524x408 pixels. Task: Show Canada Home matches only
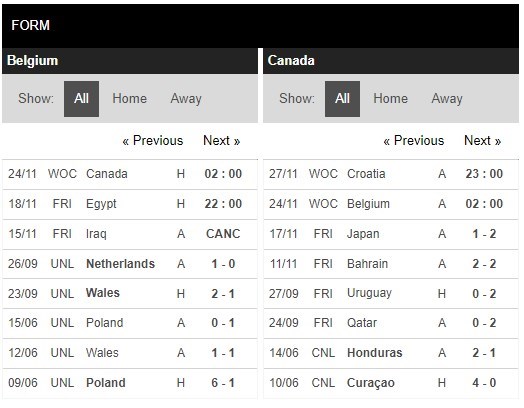[x=390, y=99]
